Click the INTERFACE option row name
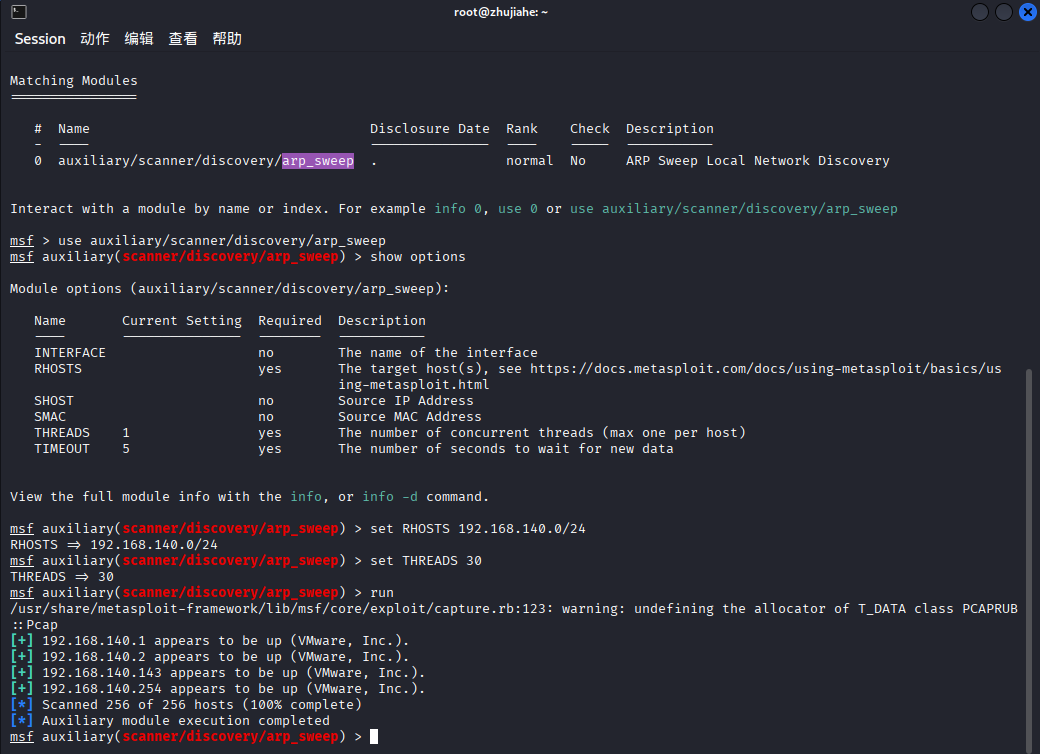This screenshot has width=1040, height=754. tap(70, 353)
